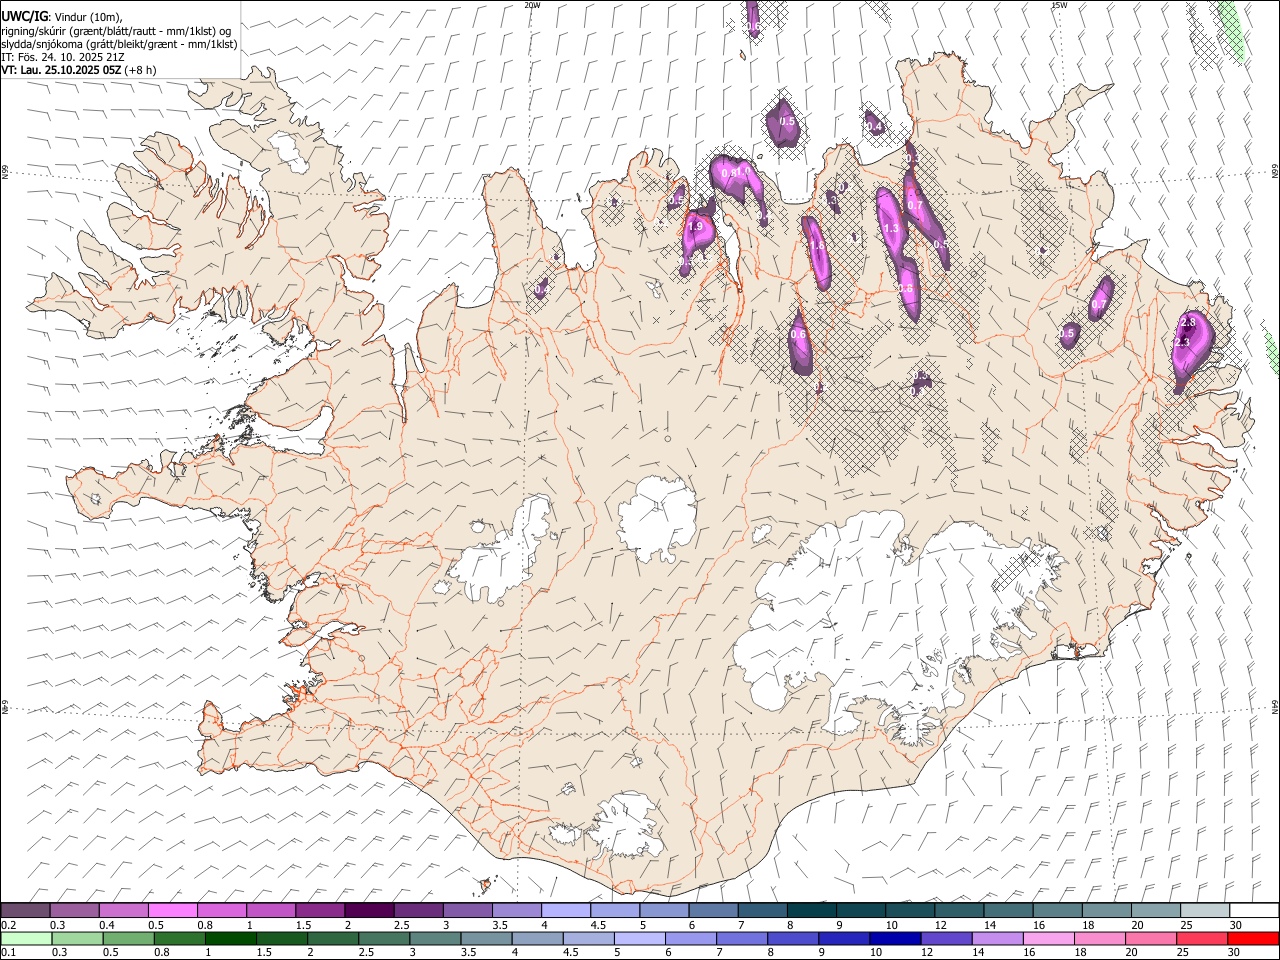Click the 1.8 snowfall value label
The height and width of the screenshot is (960, 1280).
(x=816, y=246)
